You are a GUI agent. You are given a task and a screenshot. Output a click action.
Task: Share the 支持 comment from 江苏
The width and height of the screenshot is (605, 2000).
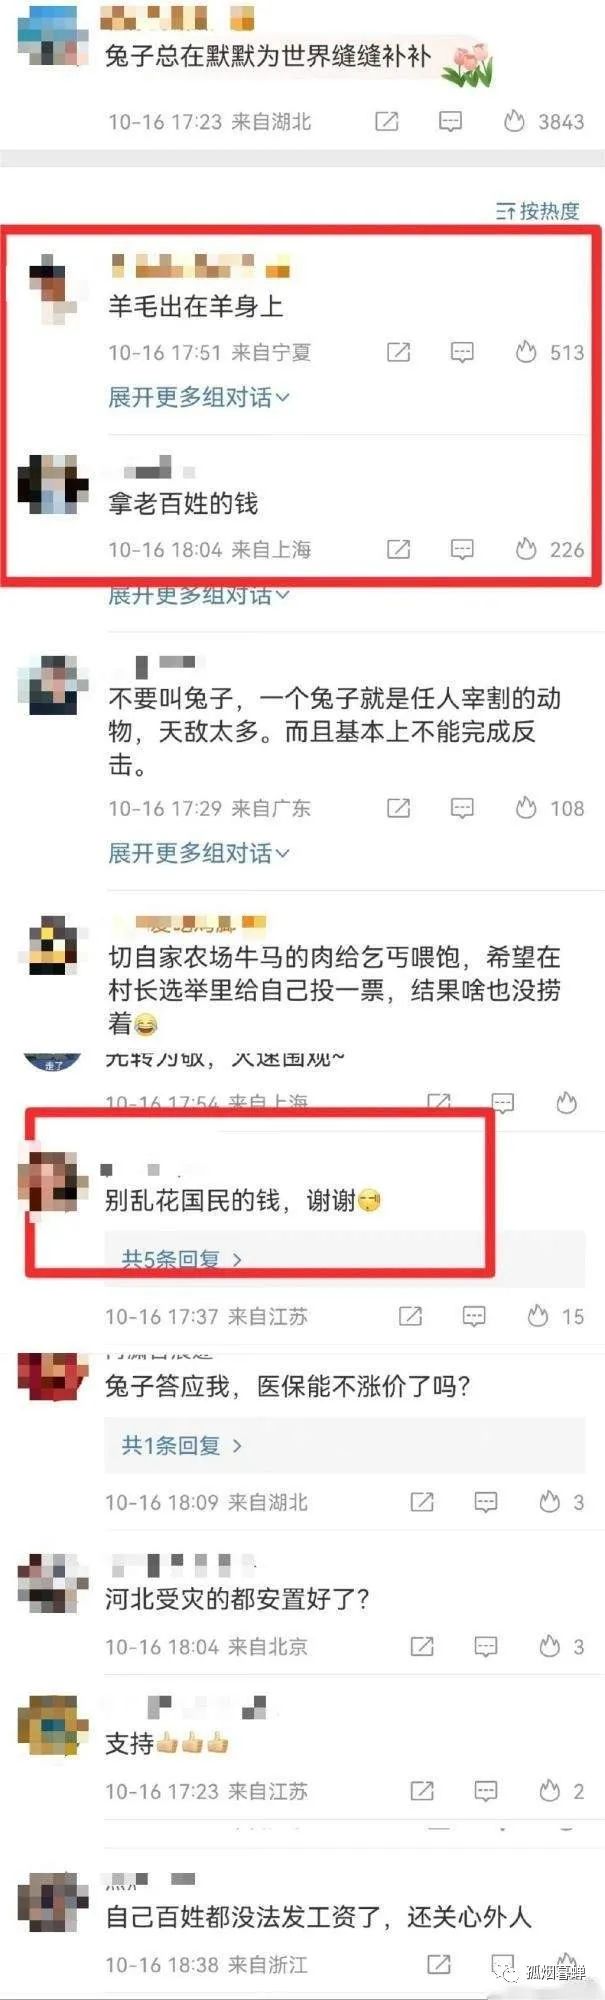(422, 1791)
